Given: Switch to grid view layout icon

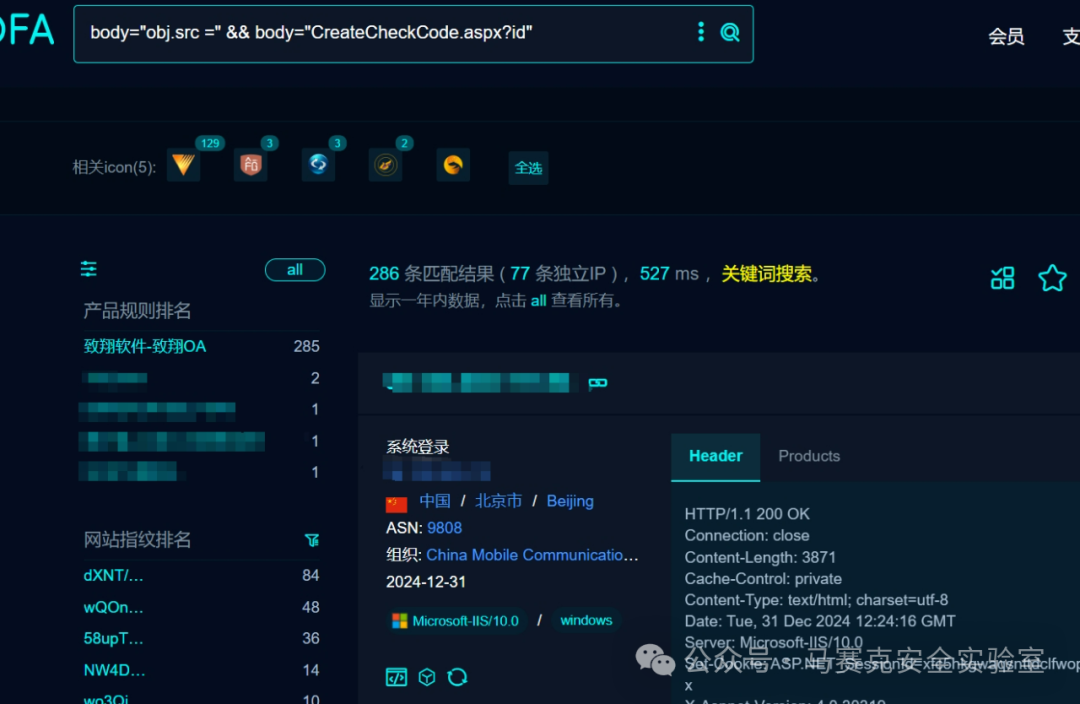Looking at the screenshot, I should pos(1002,278).
